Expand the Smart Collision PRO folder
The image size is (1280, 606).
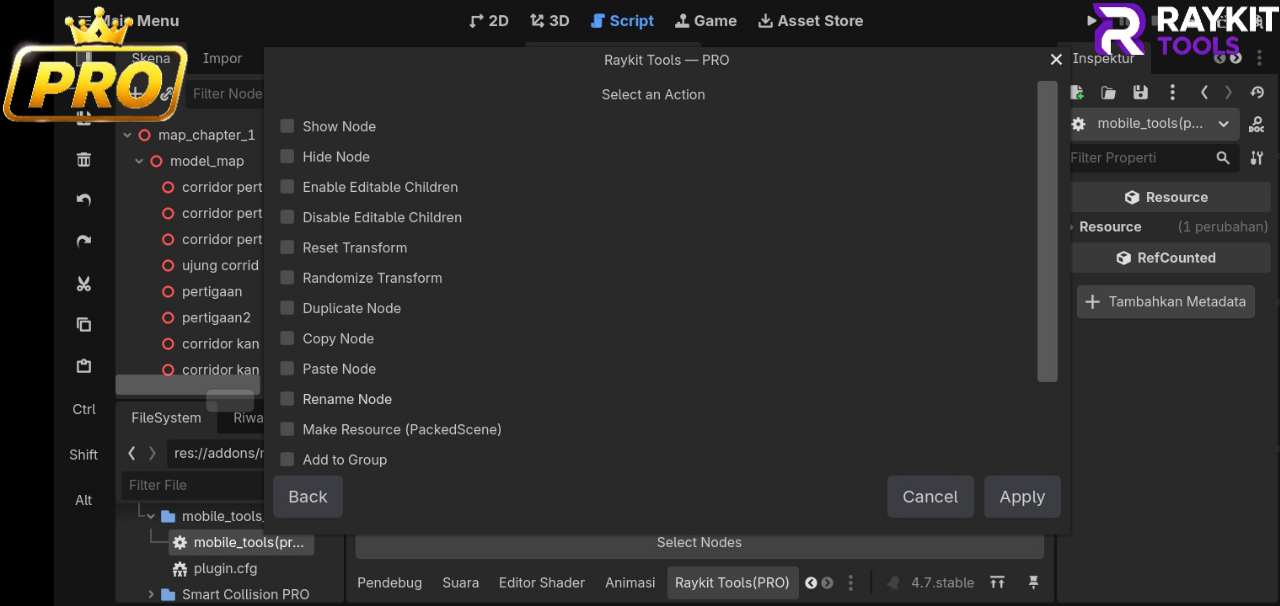151,594
